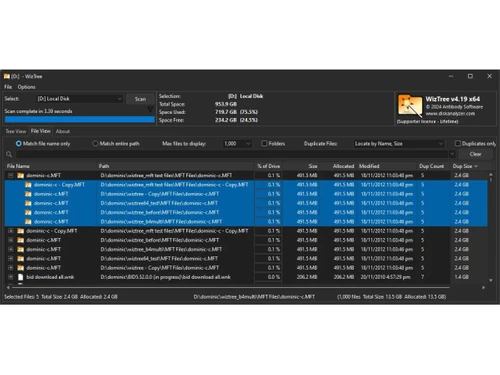Switch to the File View tab
Viewport: 500px width, 375px height.
[x=41, y=131]
